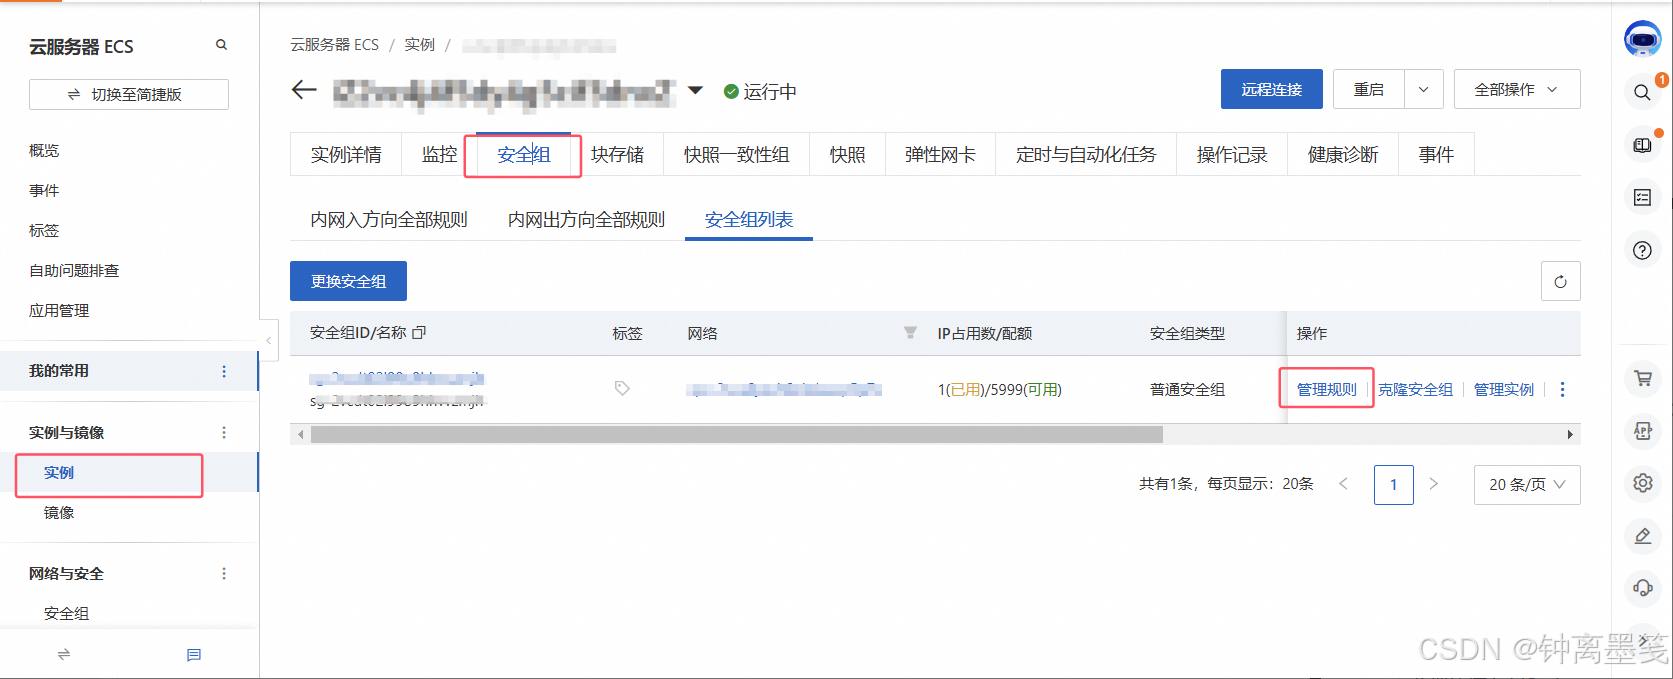Open the shopping cart icon in right sidebar

[1642, 379]
